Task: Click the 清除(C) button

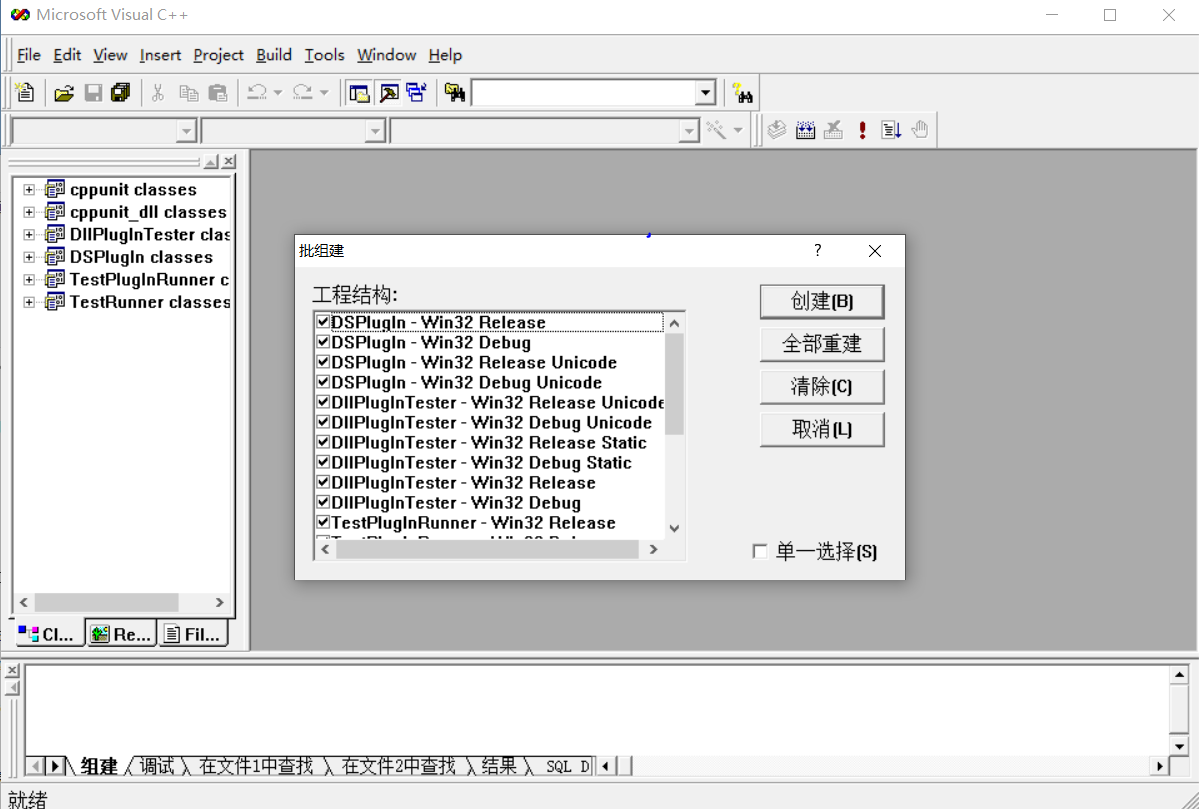Action: click(822, 387)
